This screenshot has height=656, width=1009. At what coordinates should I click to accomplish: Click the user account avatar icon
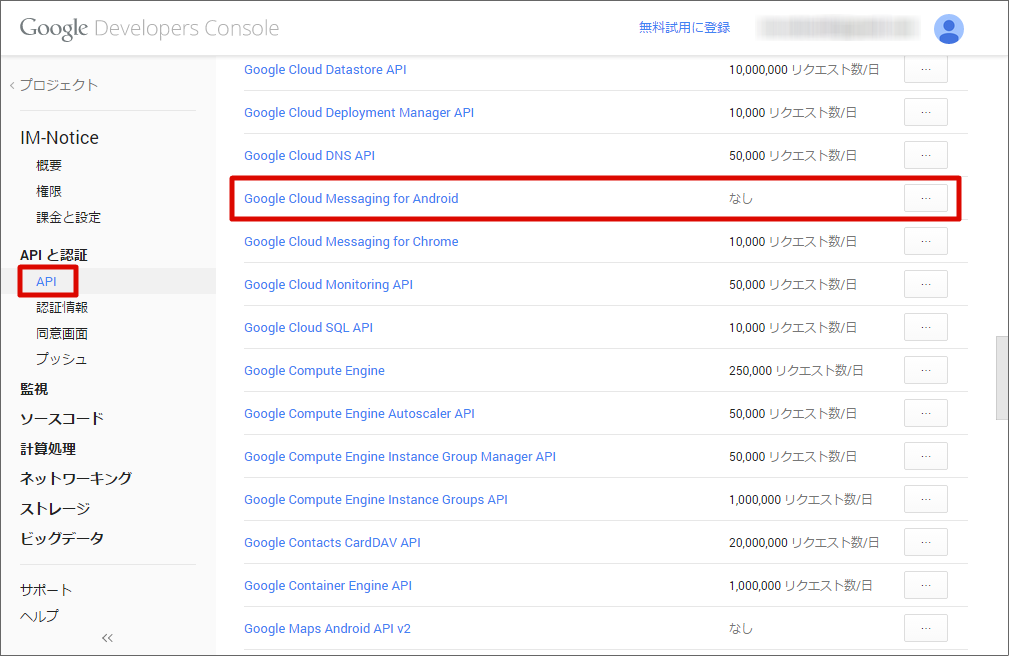(949, 29)
